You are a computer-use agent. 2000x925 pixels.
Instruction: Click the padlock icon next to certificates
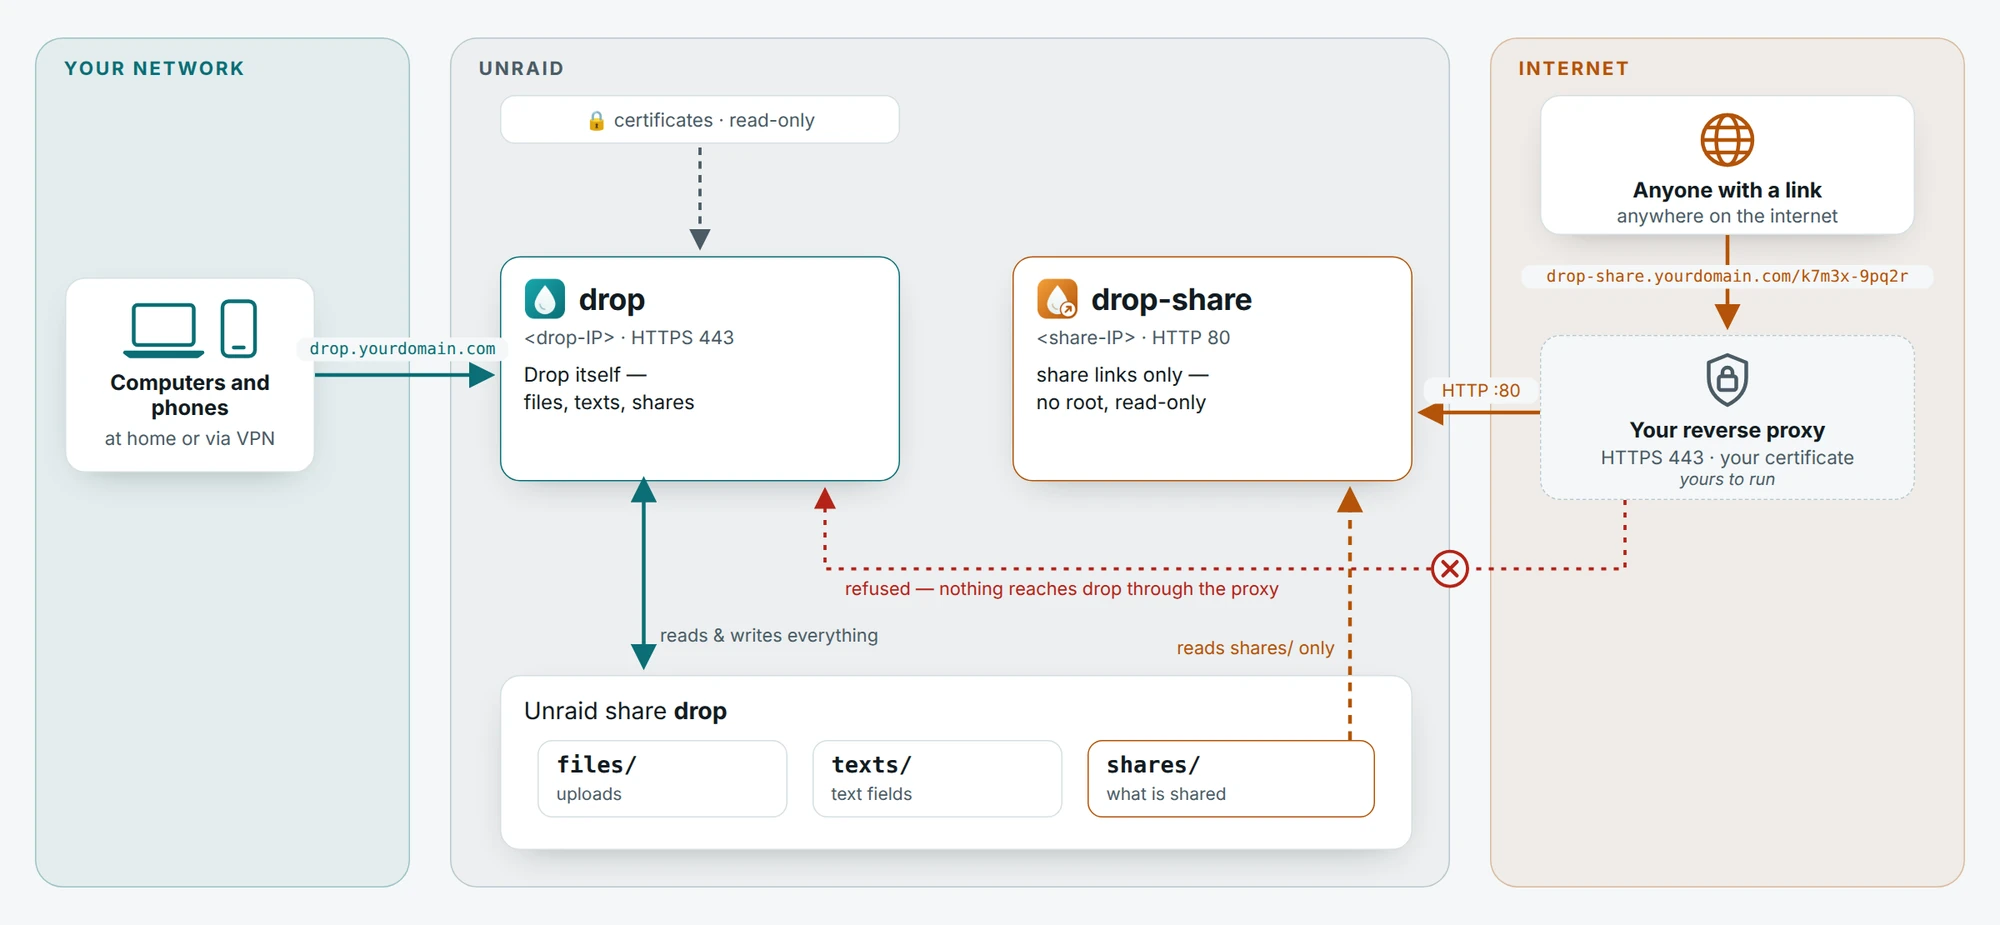[597, 121]
